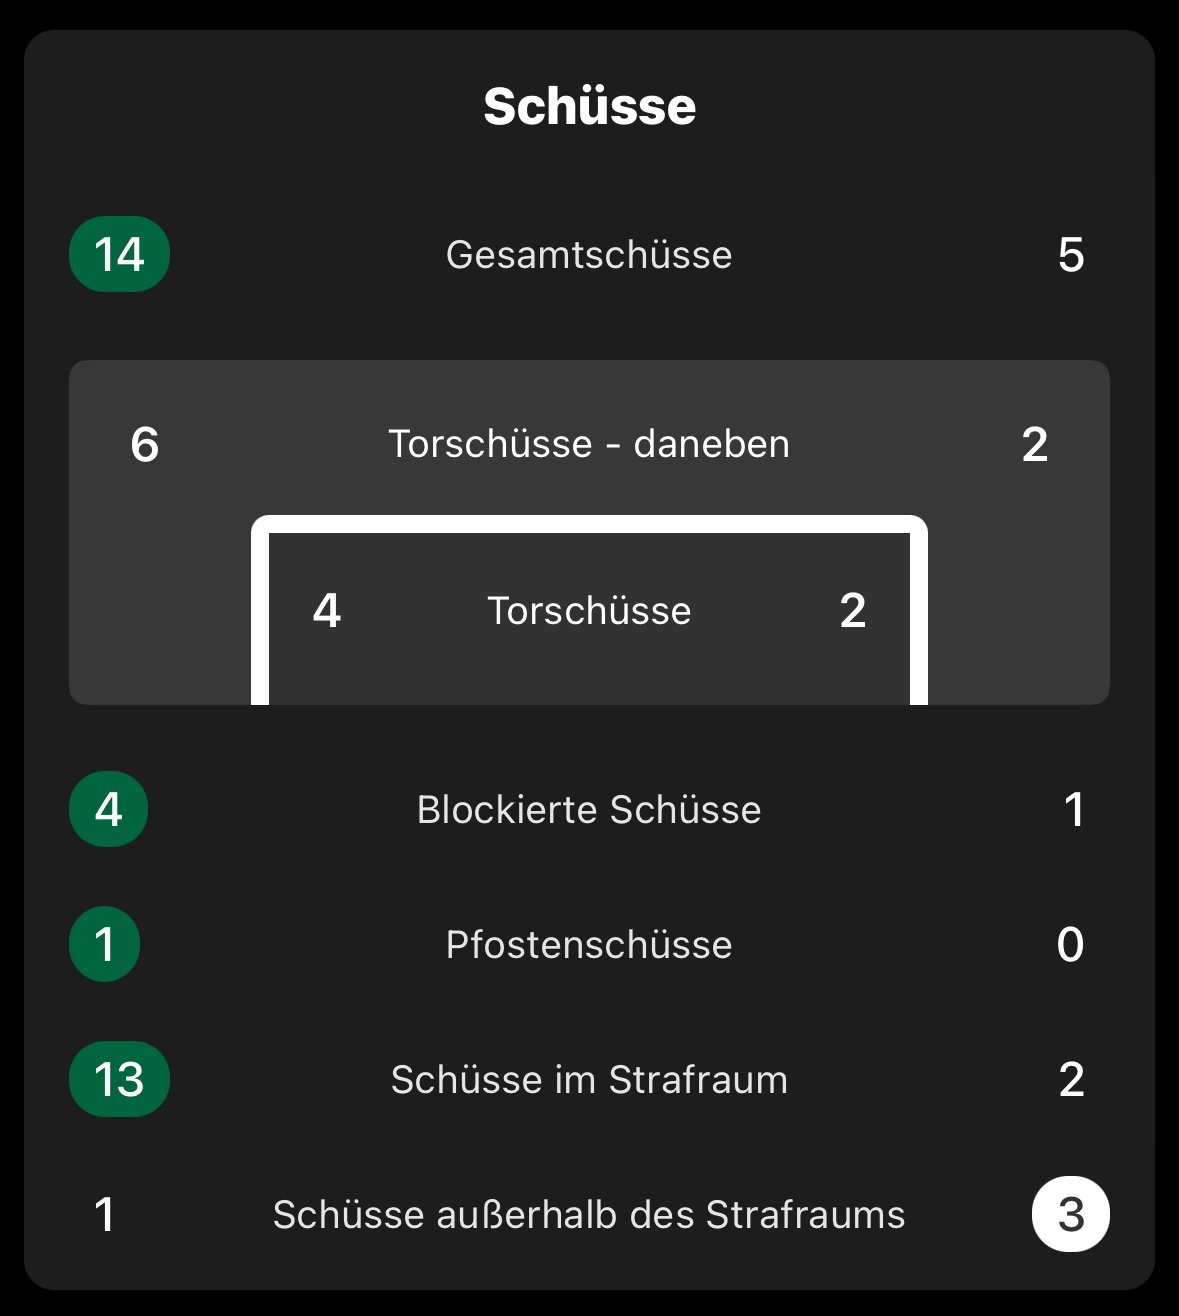
Task: Click the Blockierte Schüsse label
Action: coord(589,810)
